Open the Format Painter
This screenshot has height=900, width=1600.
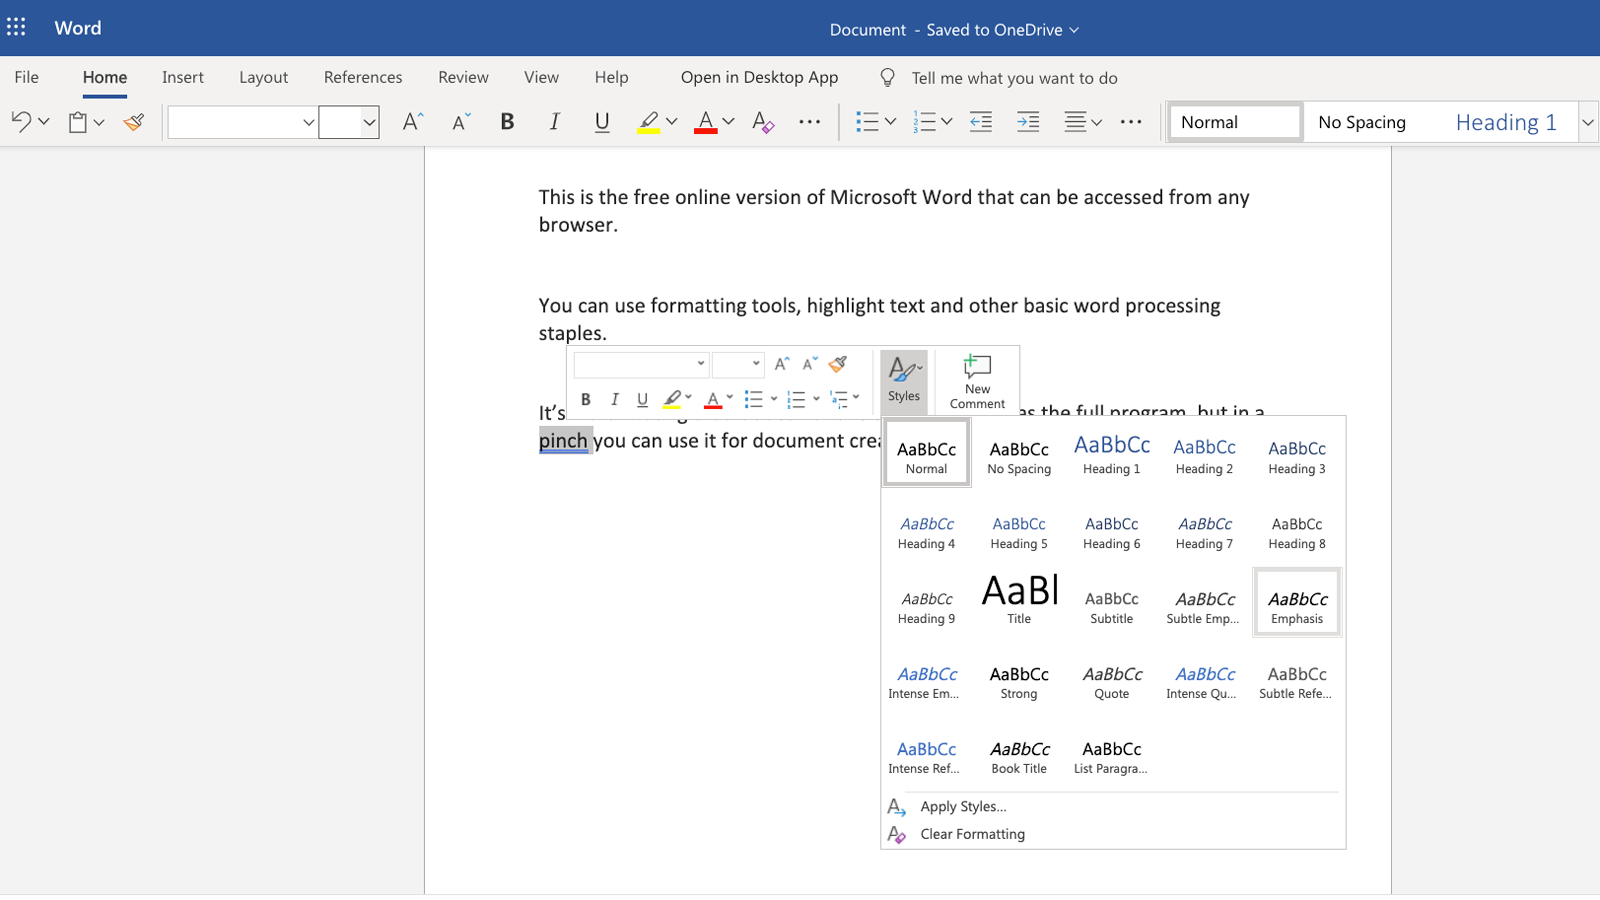click(133, 121)
